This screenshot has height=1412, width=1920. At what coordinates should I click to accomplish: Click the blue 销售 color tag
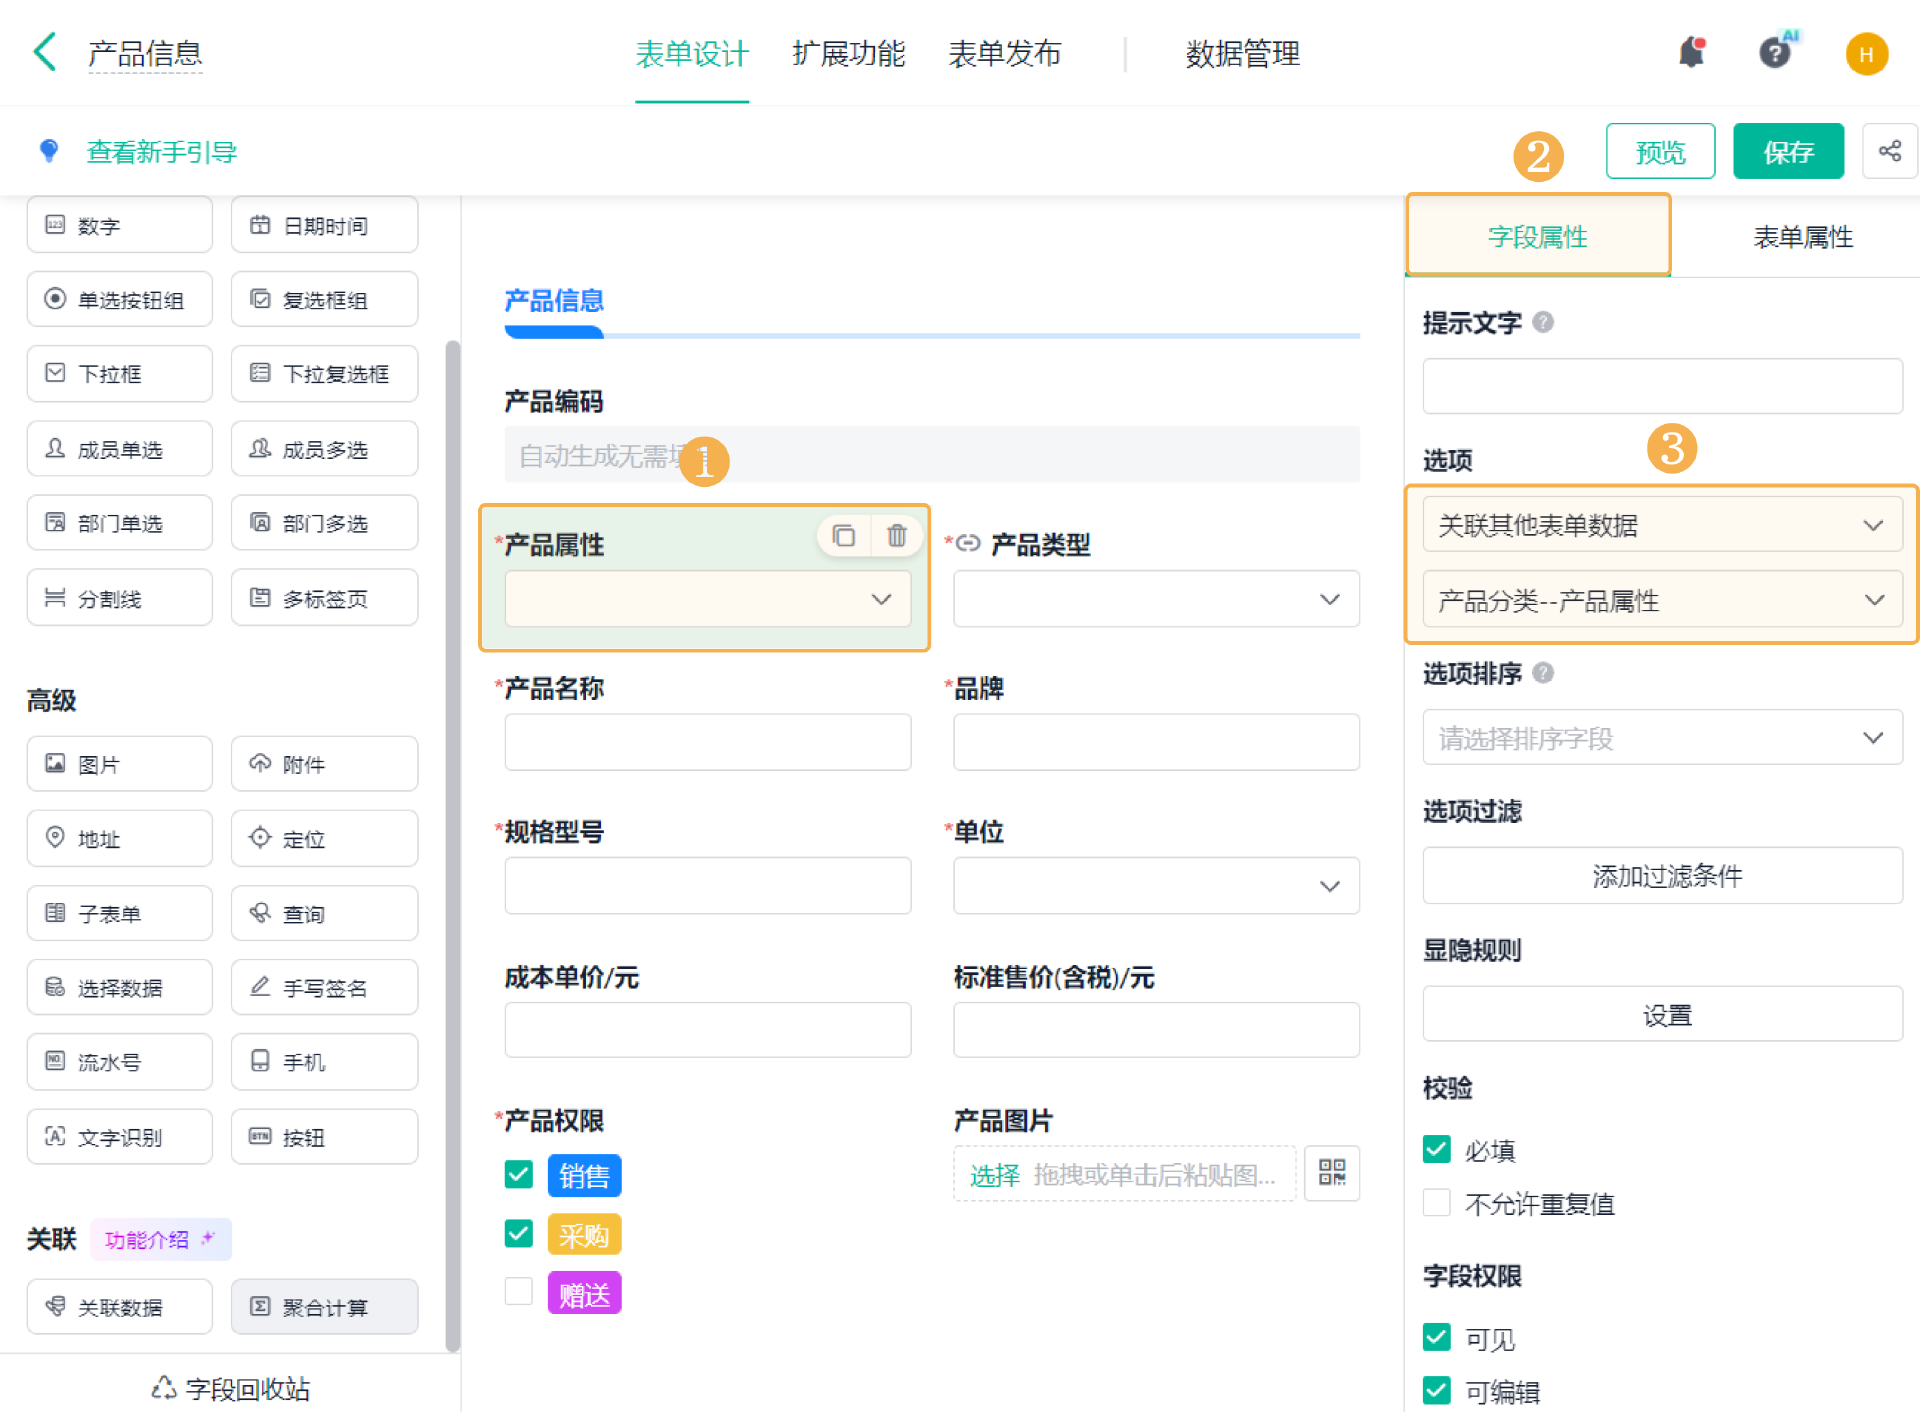584,1176
